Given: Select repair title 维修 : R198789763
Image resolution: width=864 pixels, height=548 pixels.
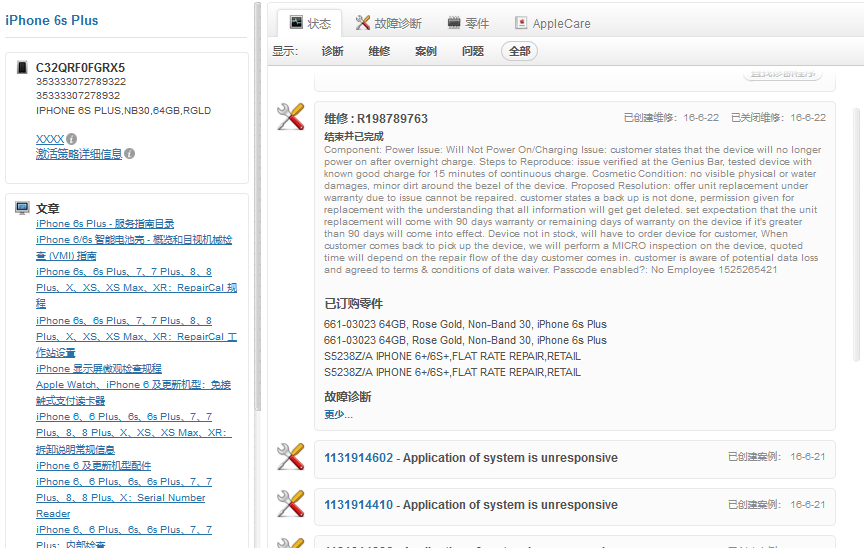Looking at the screenshot, I should click(376, 118).
